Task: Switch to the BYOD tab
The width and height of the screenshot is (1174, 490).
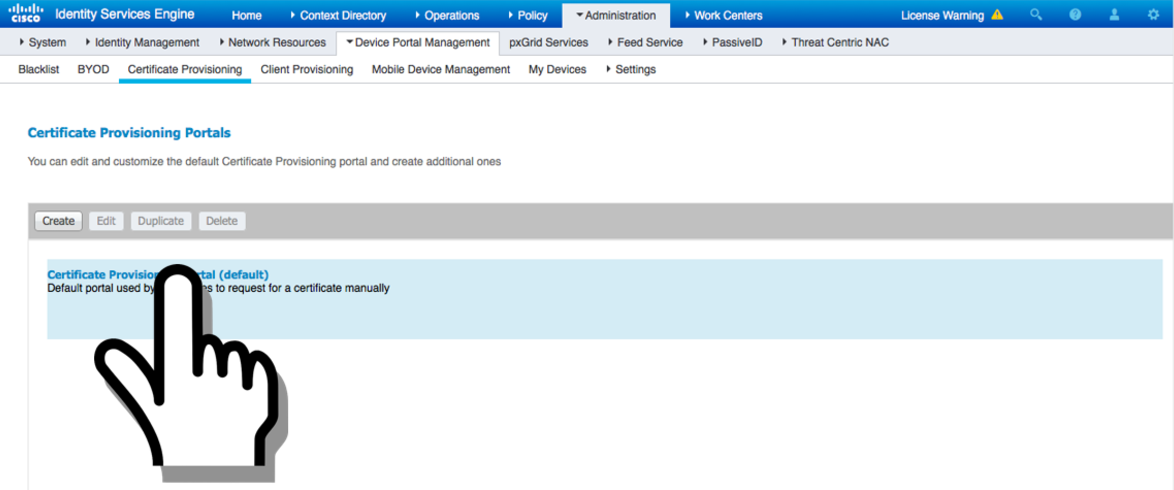Action: tap(94, 69)
